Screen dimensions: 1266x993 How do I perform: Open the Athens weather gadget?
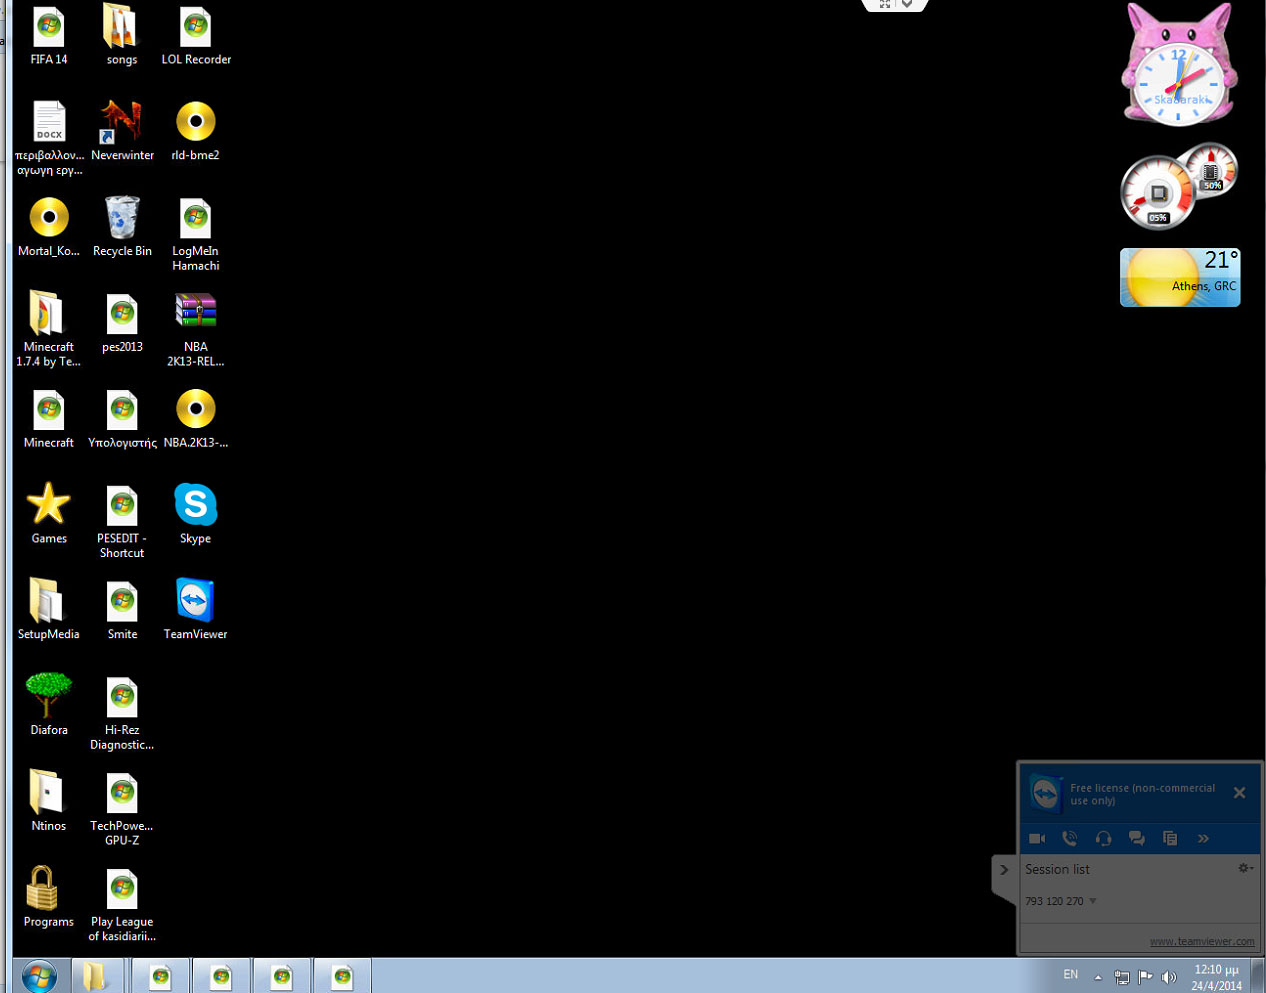[1180, 277]
